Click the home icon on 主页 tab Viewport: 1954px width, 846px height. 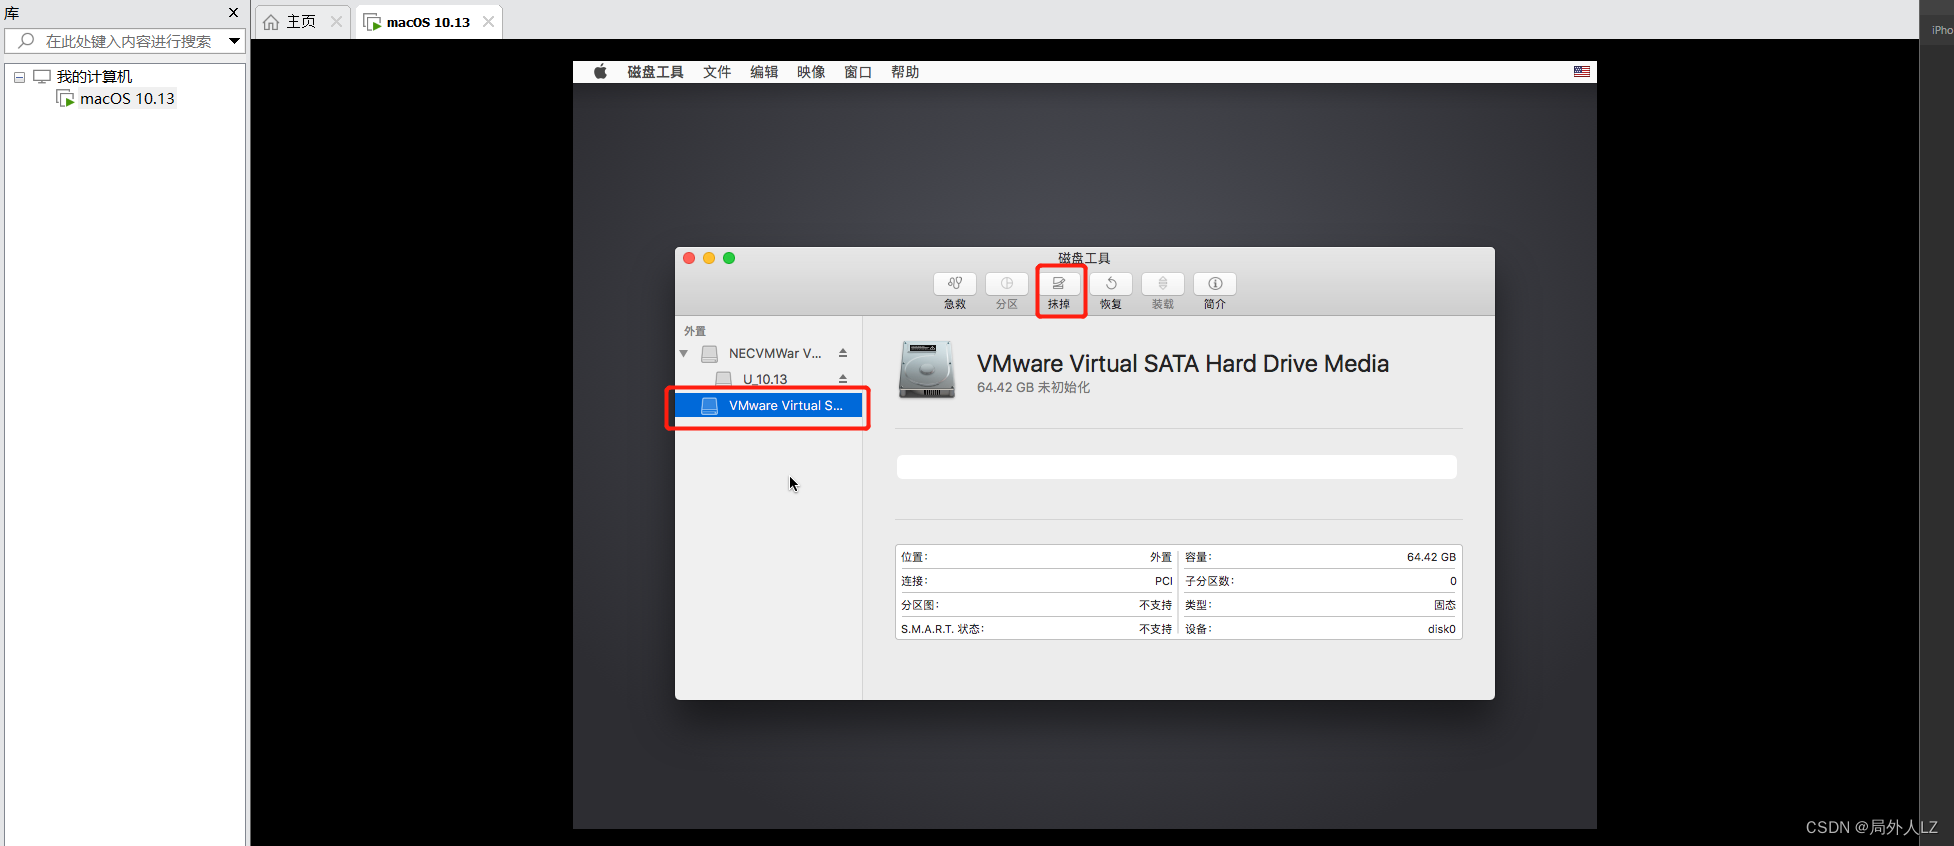[271, 22]
